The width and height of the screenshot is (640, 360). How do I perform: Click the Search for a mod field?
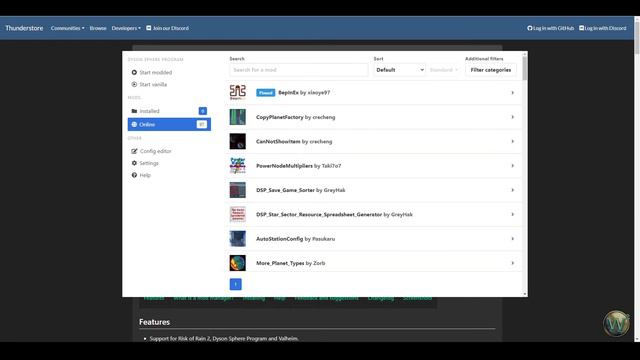click(x=299, y=70)
